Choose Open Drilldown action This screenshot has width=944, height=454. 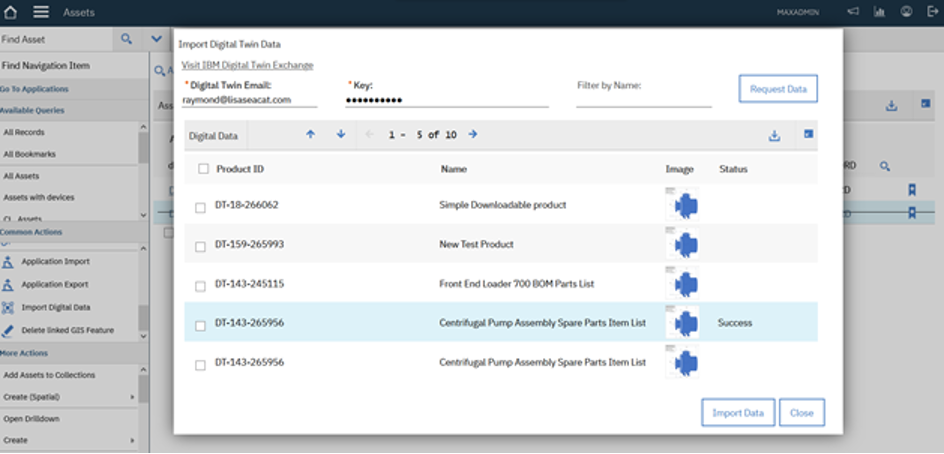pos(31,418)
